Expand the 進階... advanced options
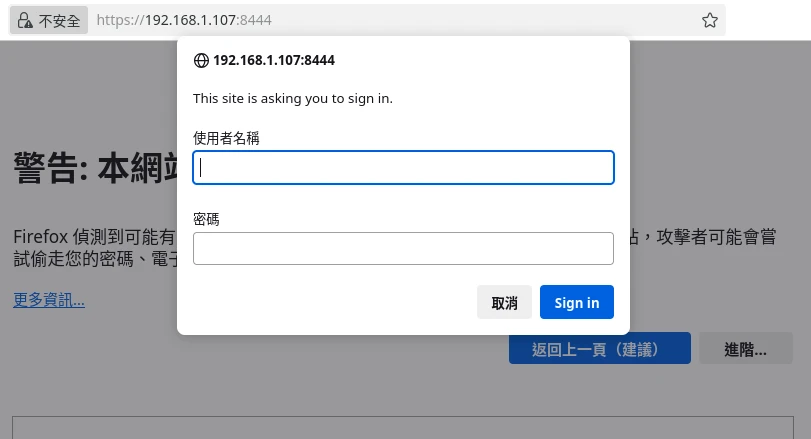 745,349
